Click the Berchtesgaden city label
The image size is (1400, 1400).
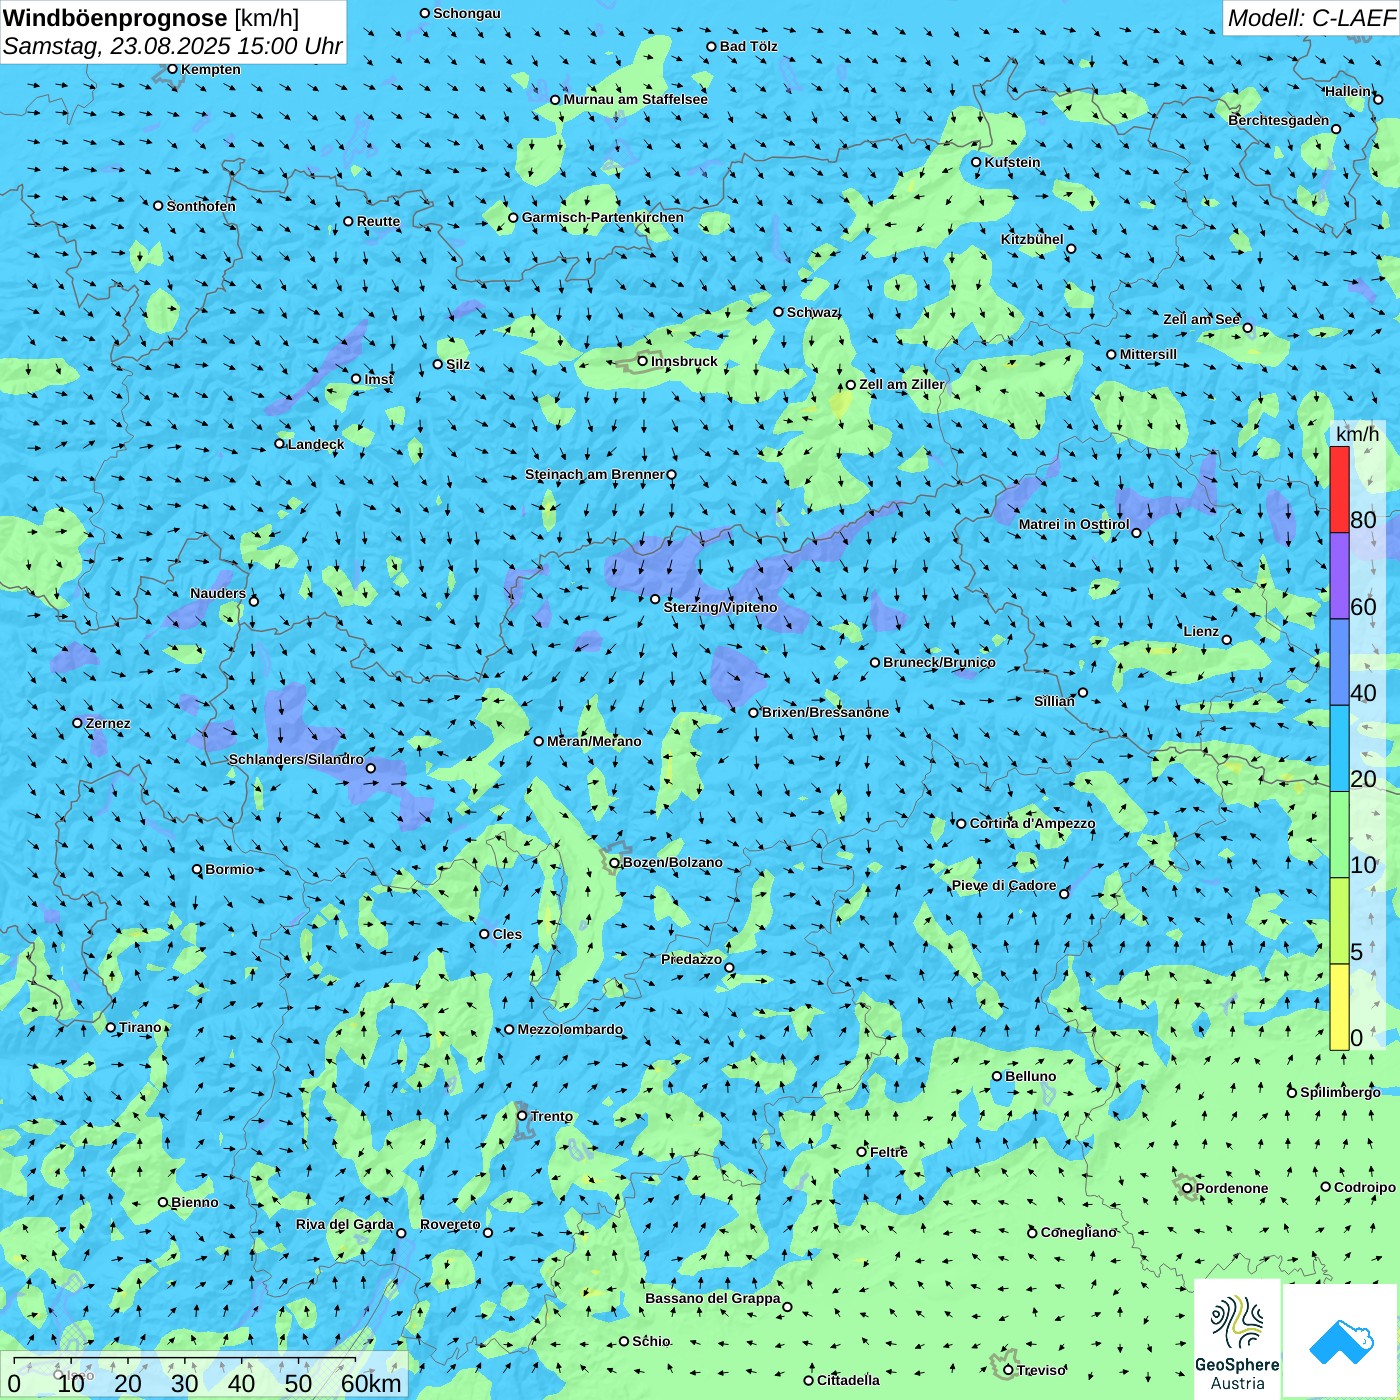pyautogui.click(x=1279, y=120)
